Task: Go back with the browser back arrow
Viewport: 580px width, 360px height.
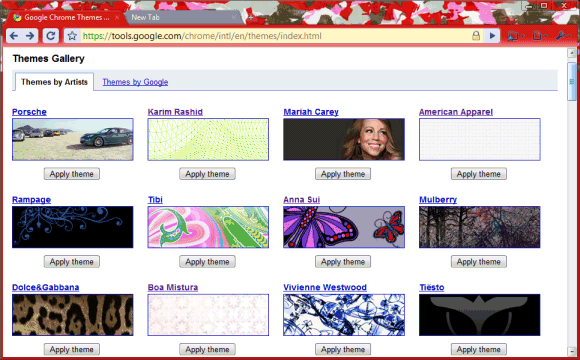Action: tap(14, 36)
